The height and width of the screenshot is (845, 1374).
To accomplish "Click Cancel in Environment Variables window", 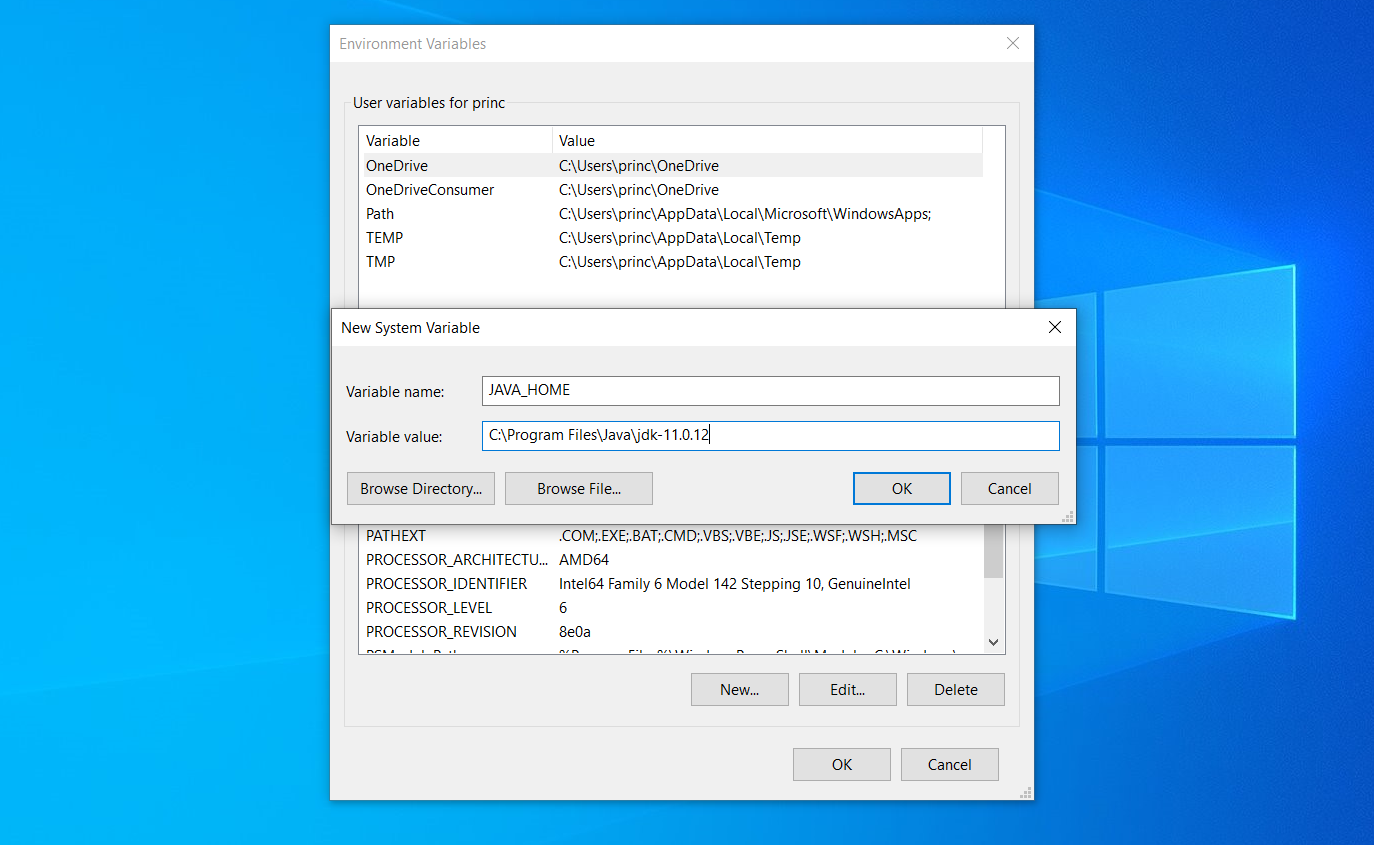I will [950, 765].
